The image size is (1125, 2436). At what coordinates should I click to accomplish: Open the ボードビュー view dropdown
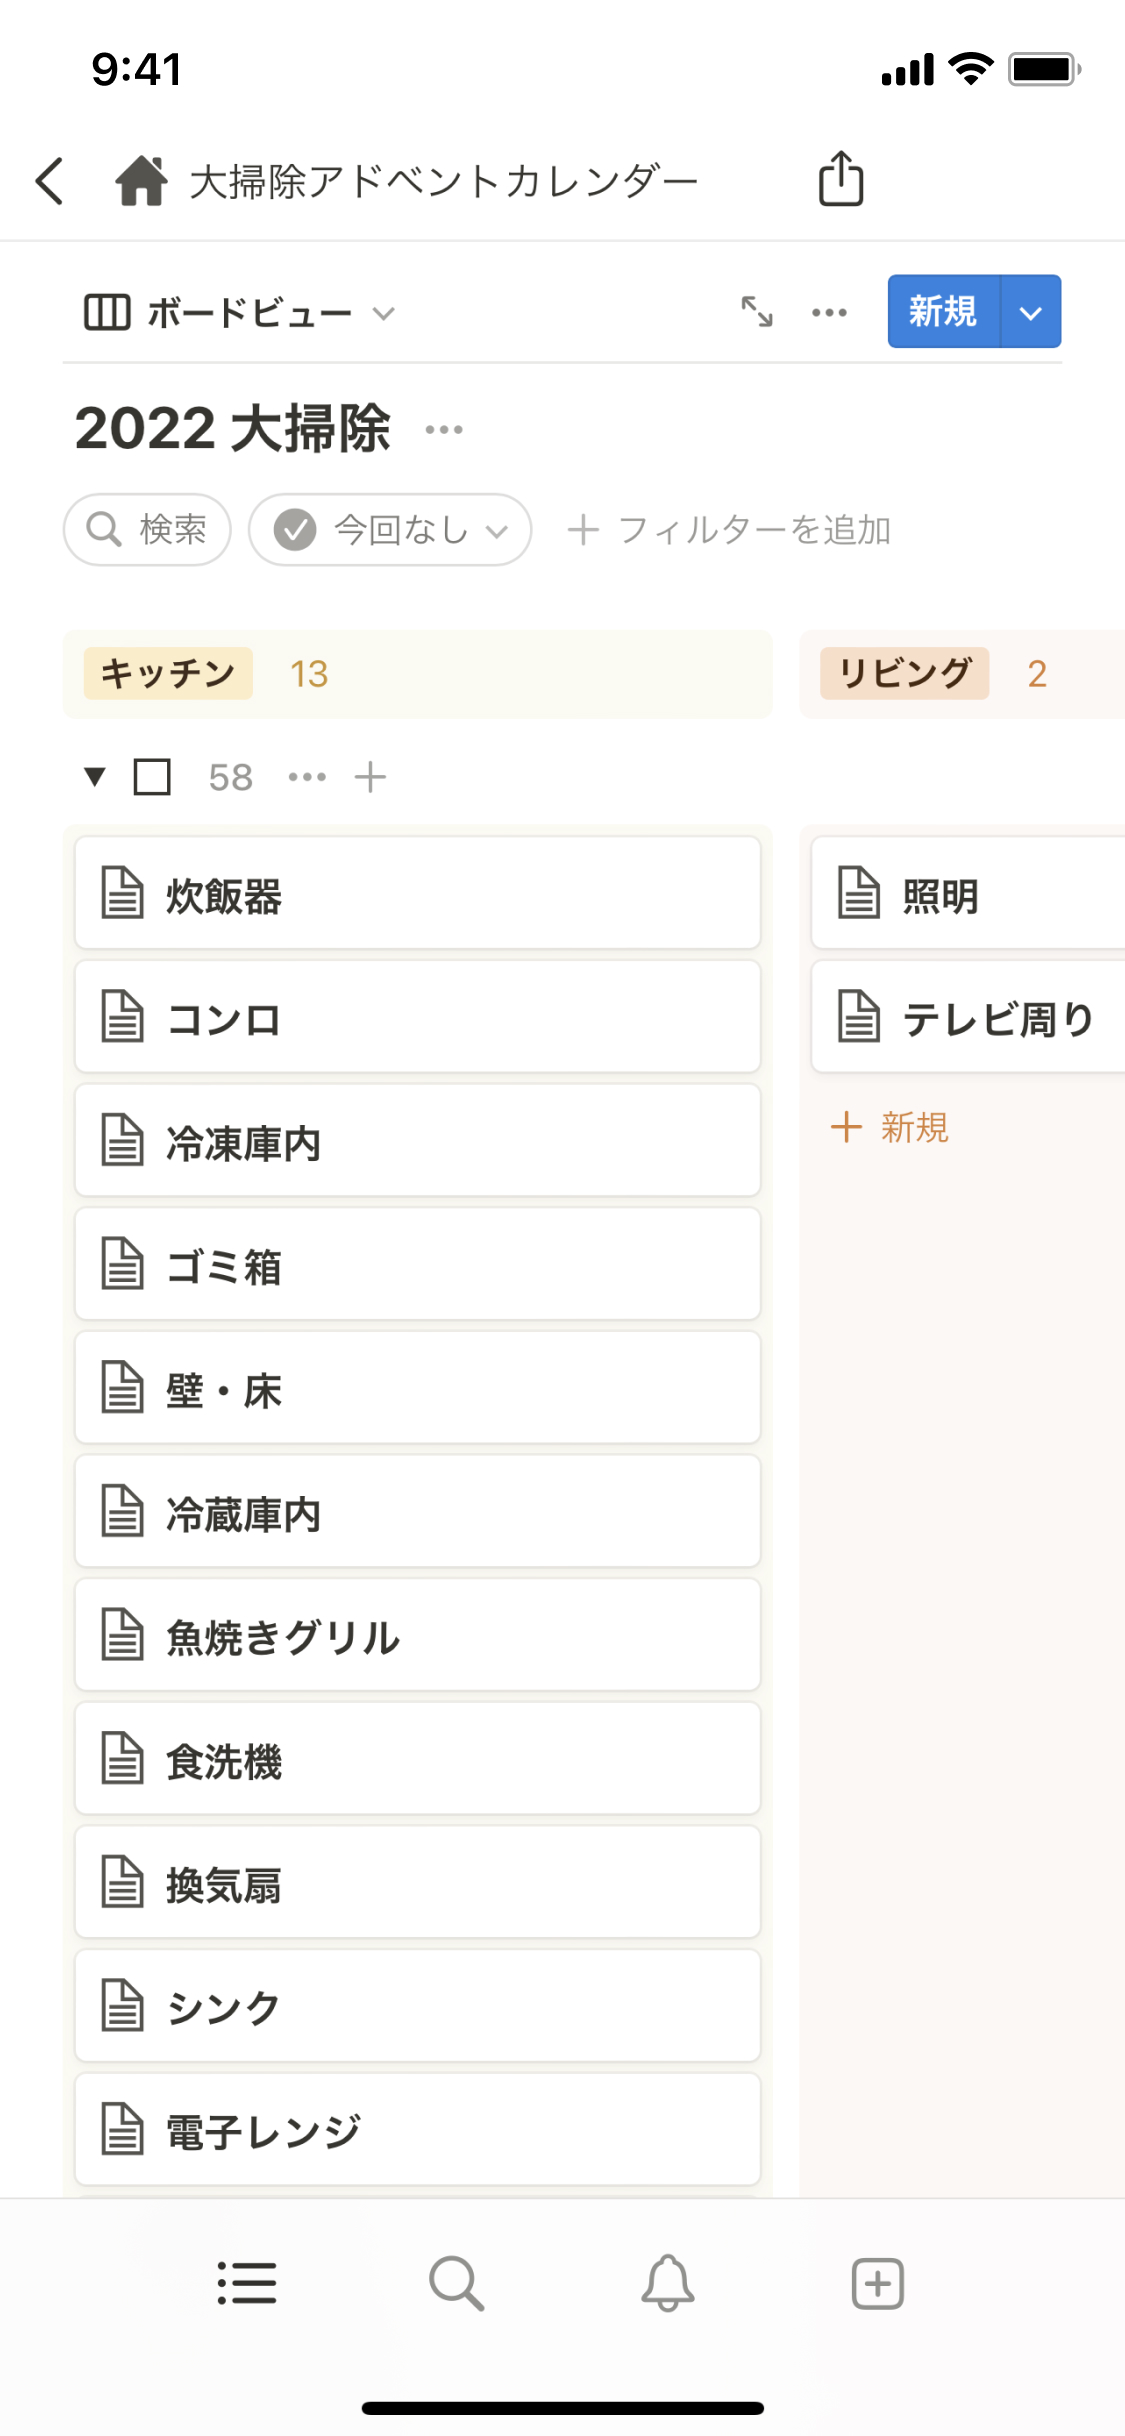pyautogui.click(x=240, y=313)
